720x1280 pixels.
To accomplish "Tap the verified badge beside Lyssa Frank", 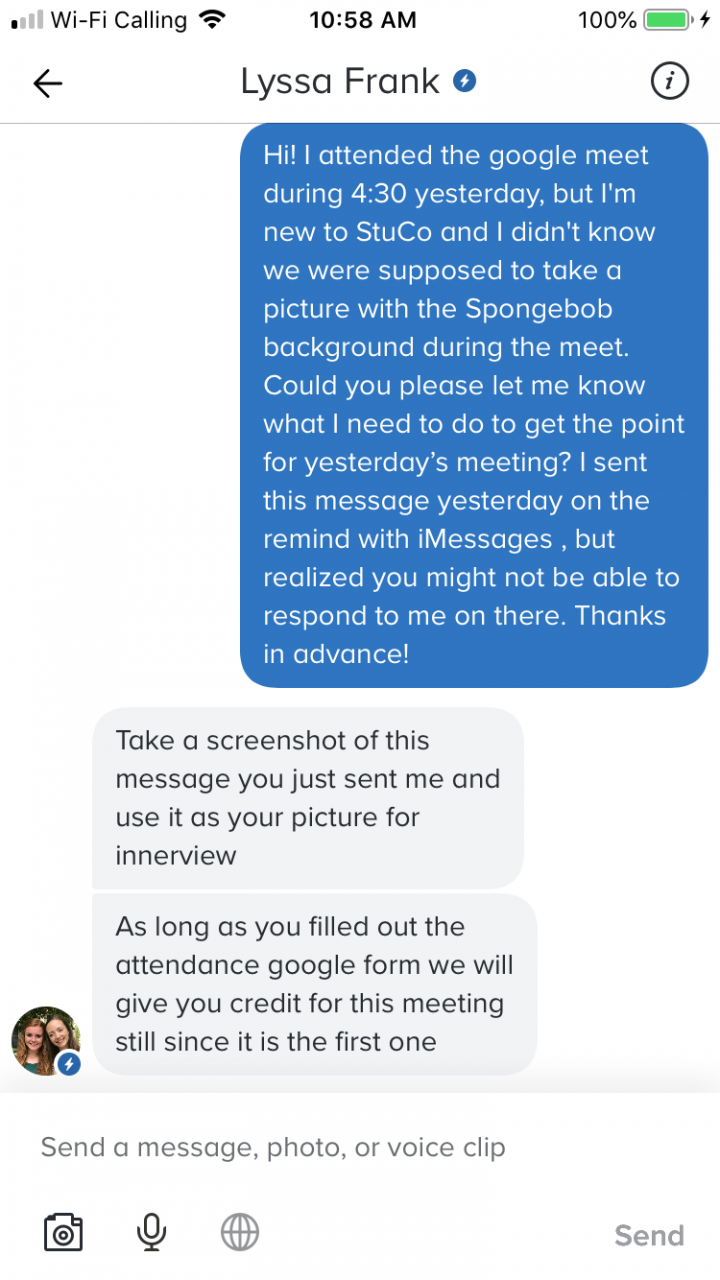I will pyautogui.click(x=464, y=81).
